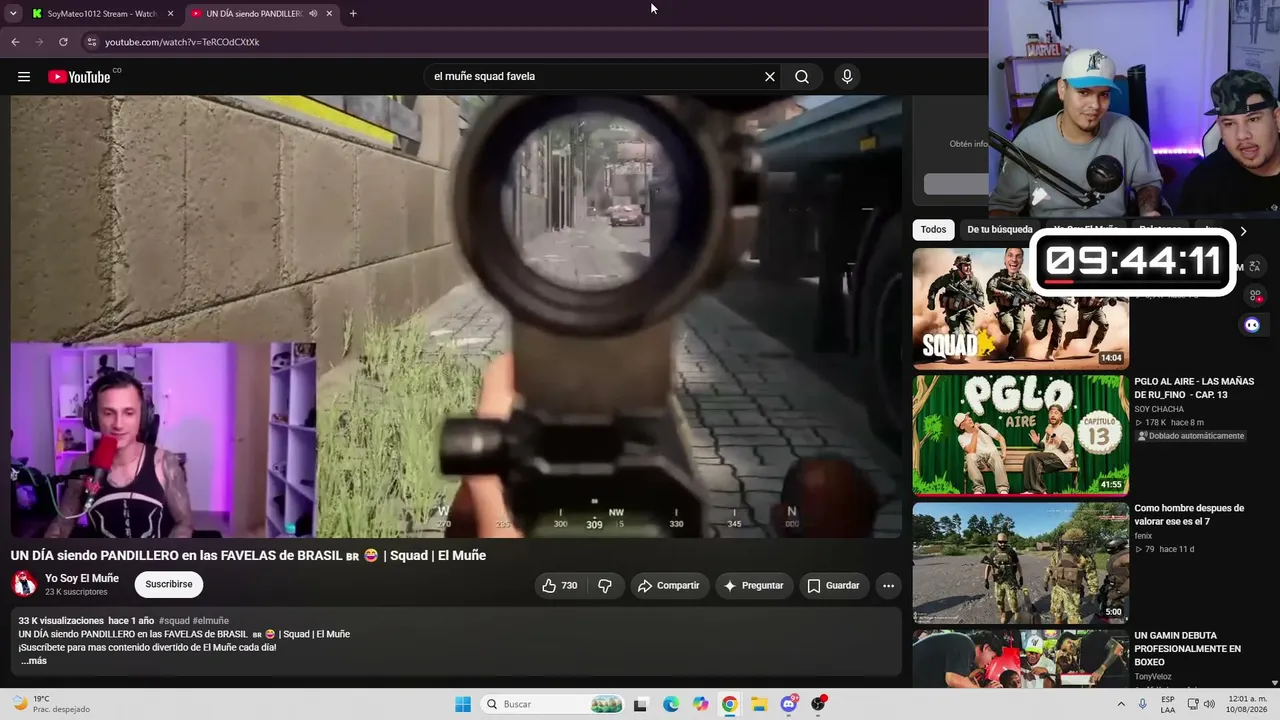Open the weather widget showing 19°C

[50, 704]
